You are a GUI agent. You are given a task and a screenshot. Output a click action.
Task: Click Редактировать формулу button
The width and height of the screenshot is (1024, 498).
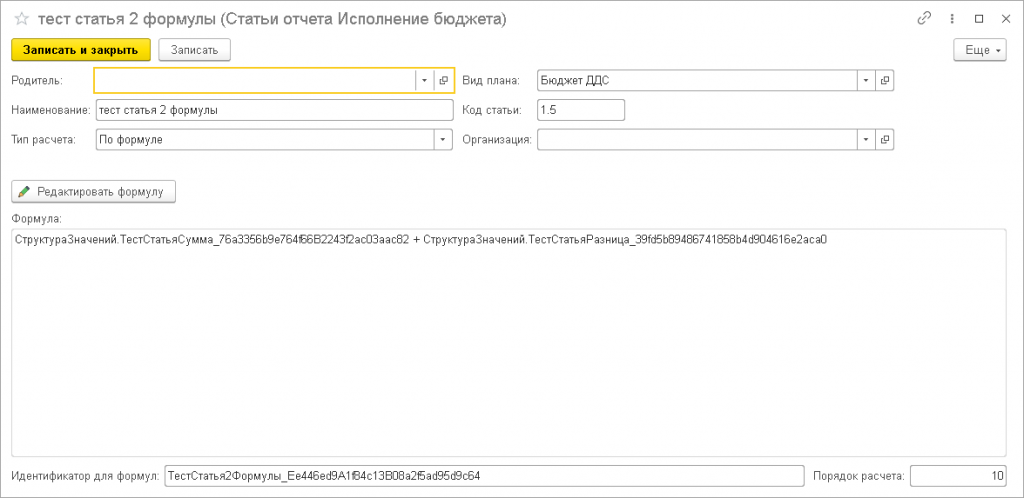pyautogui.click(x=94, y=191)
